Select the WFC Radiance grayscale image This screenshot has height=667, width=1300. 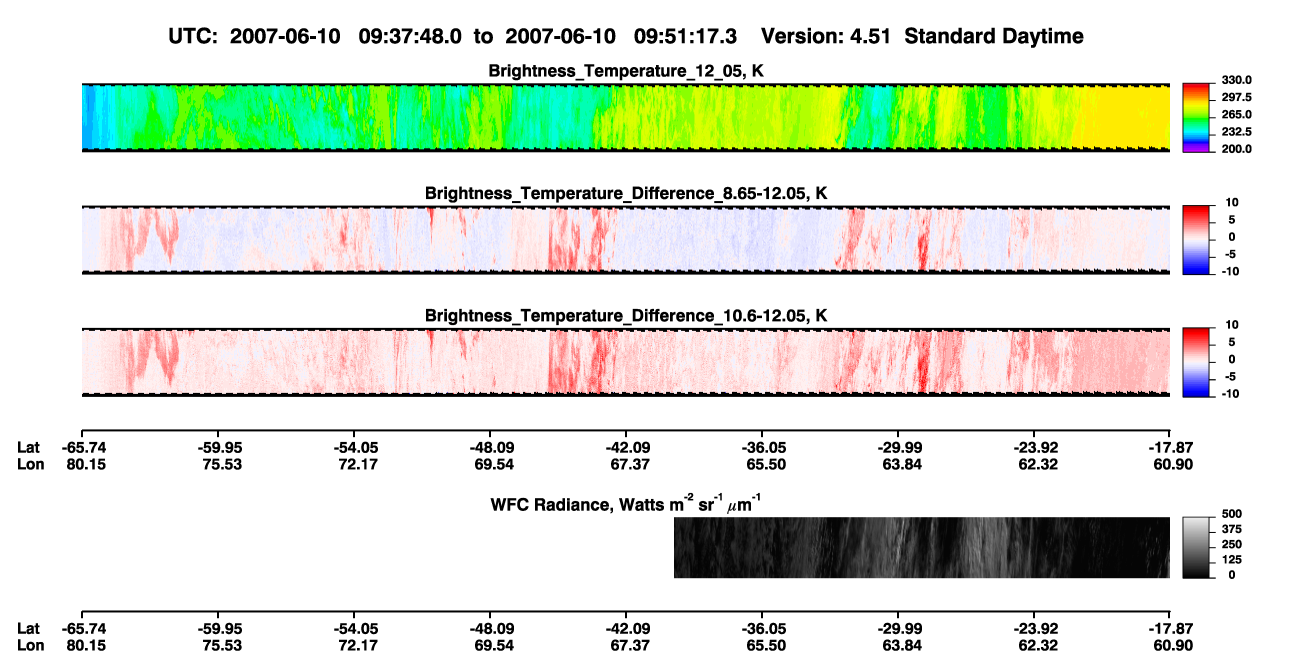tap(922, 547)
